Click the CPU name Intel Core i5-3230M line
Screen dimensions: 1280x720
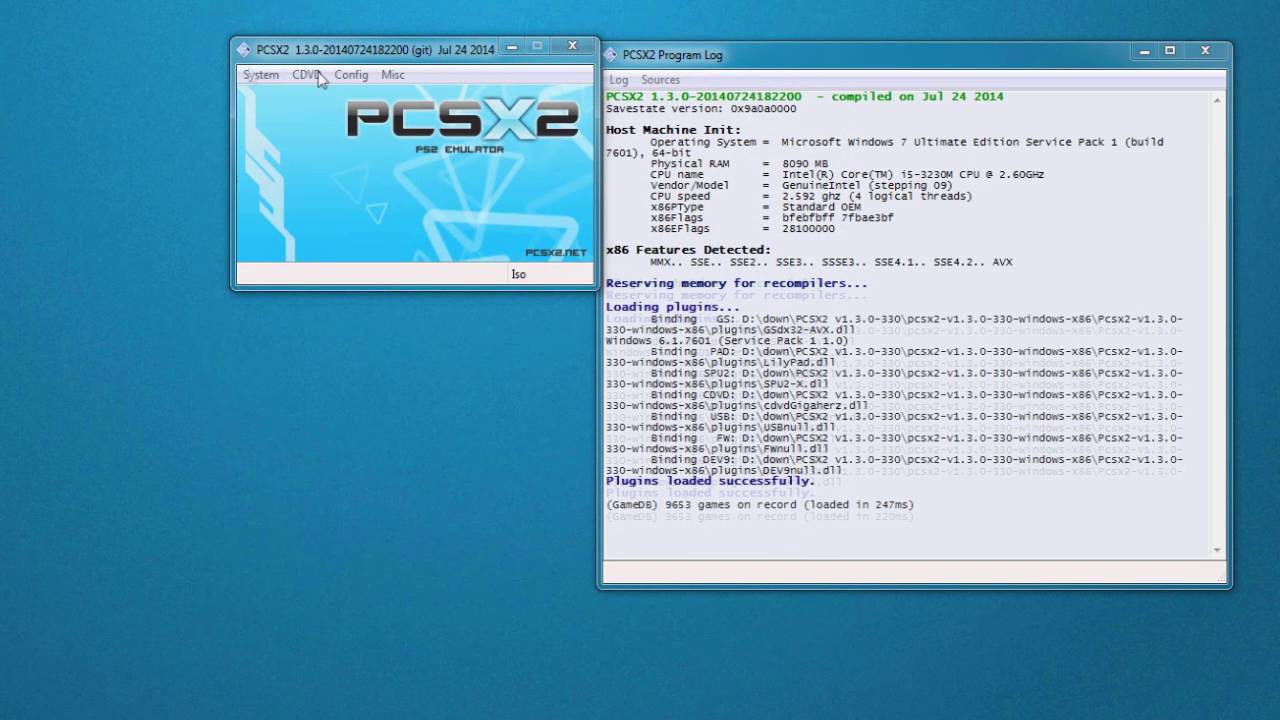point(847,175)
